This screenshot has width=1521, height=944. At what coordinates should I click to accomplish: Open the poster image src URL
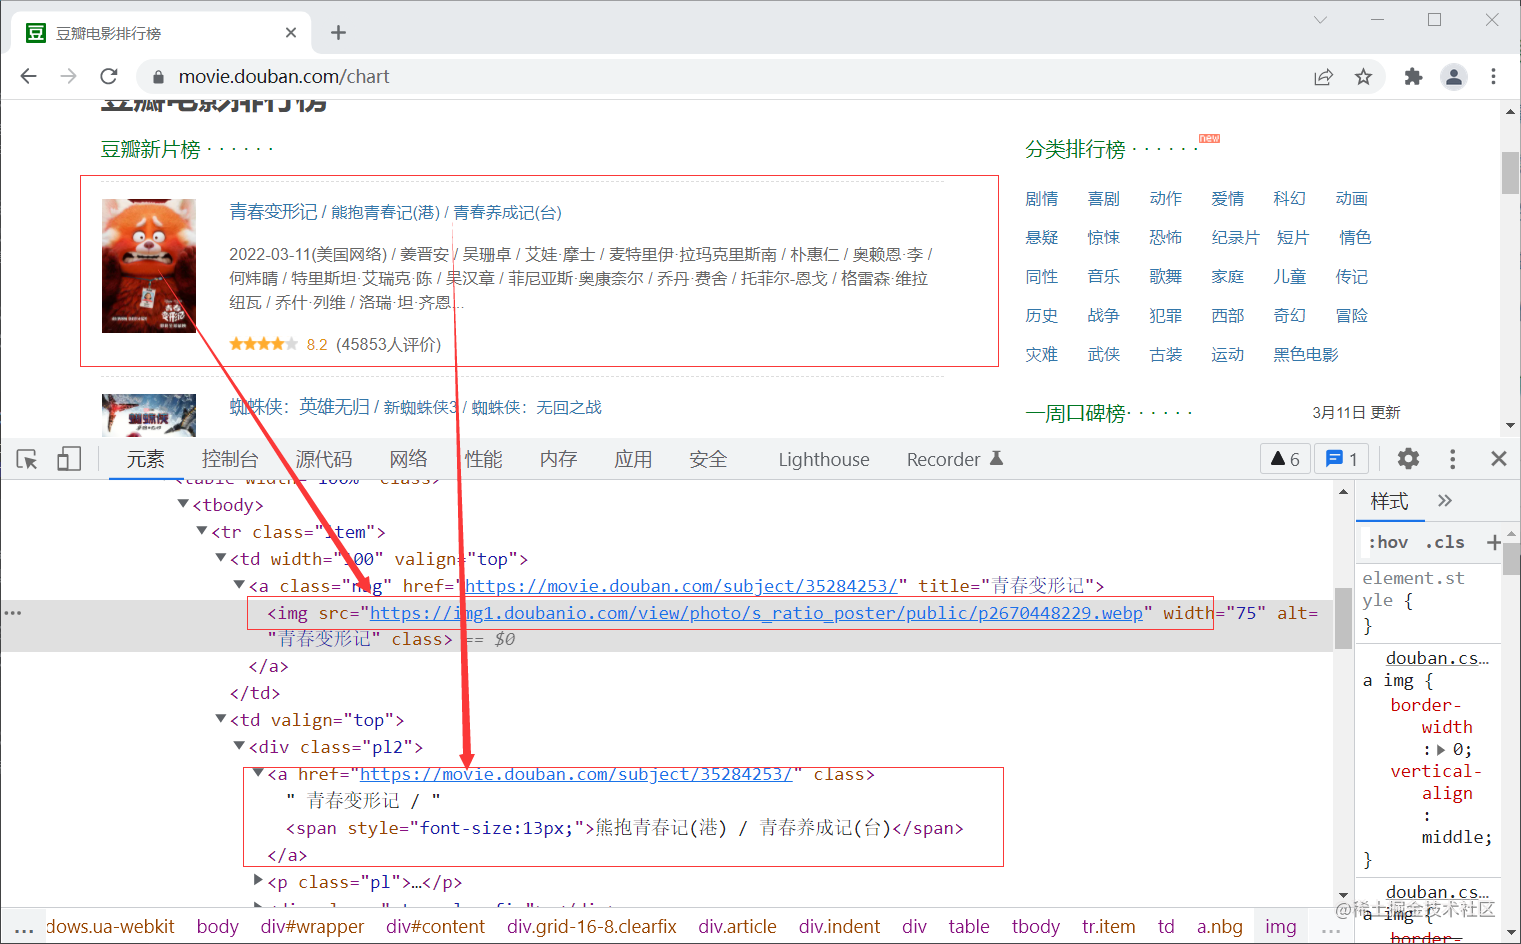coord(756,613)
